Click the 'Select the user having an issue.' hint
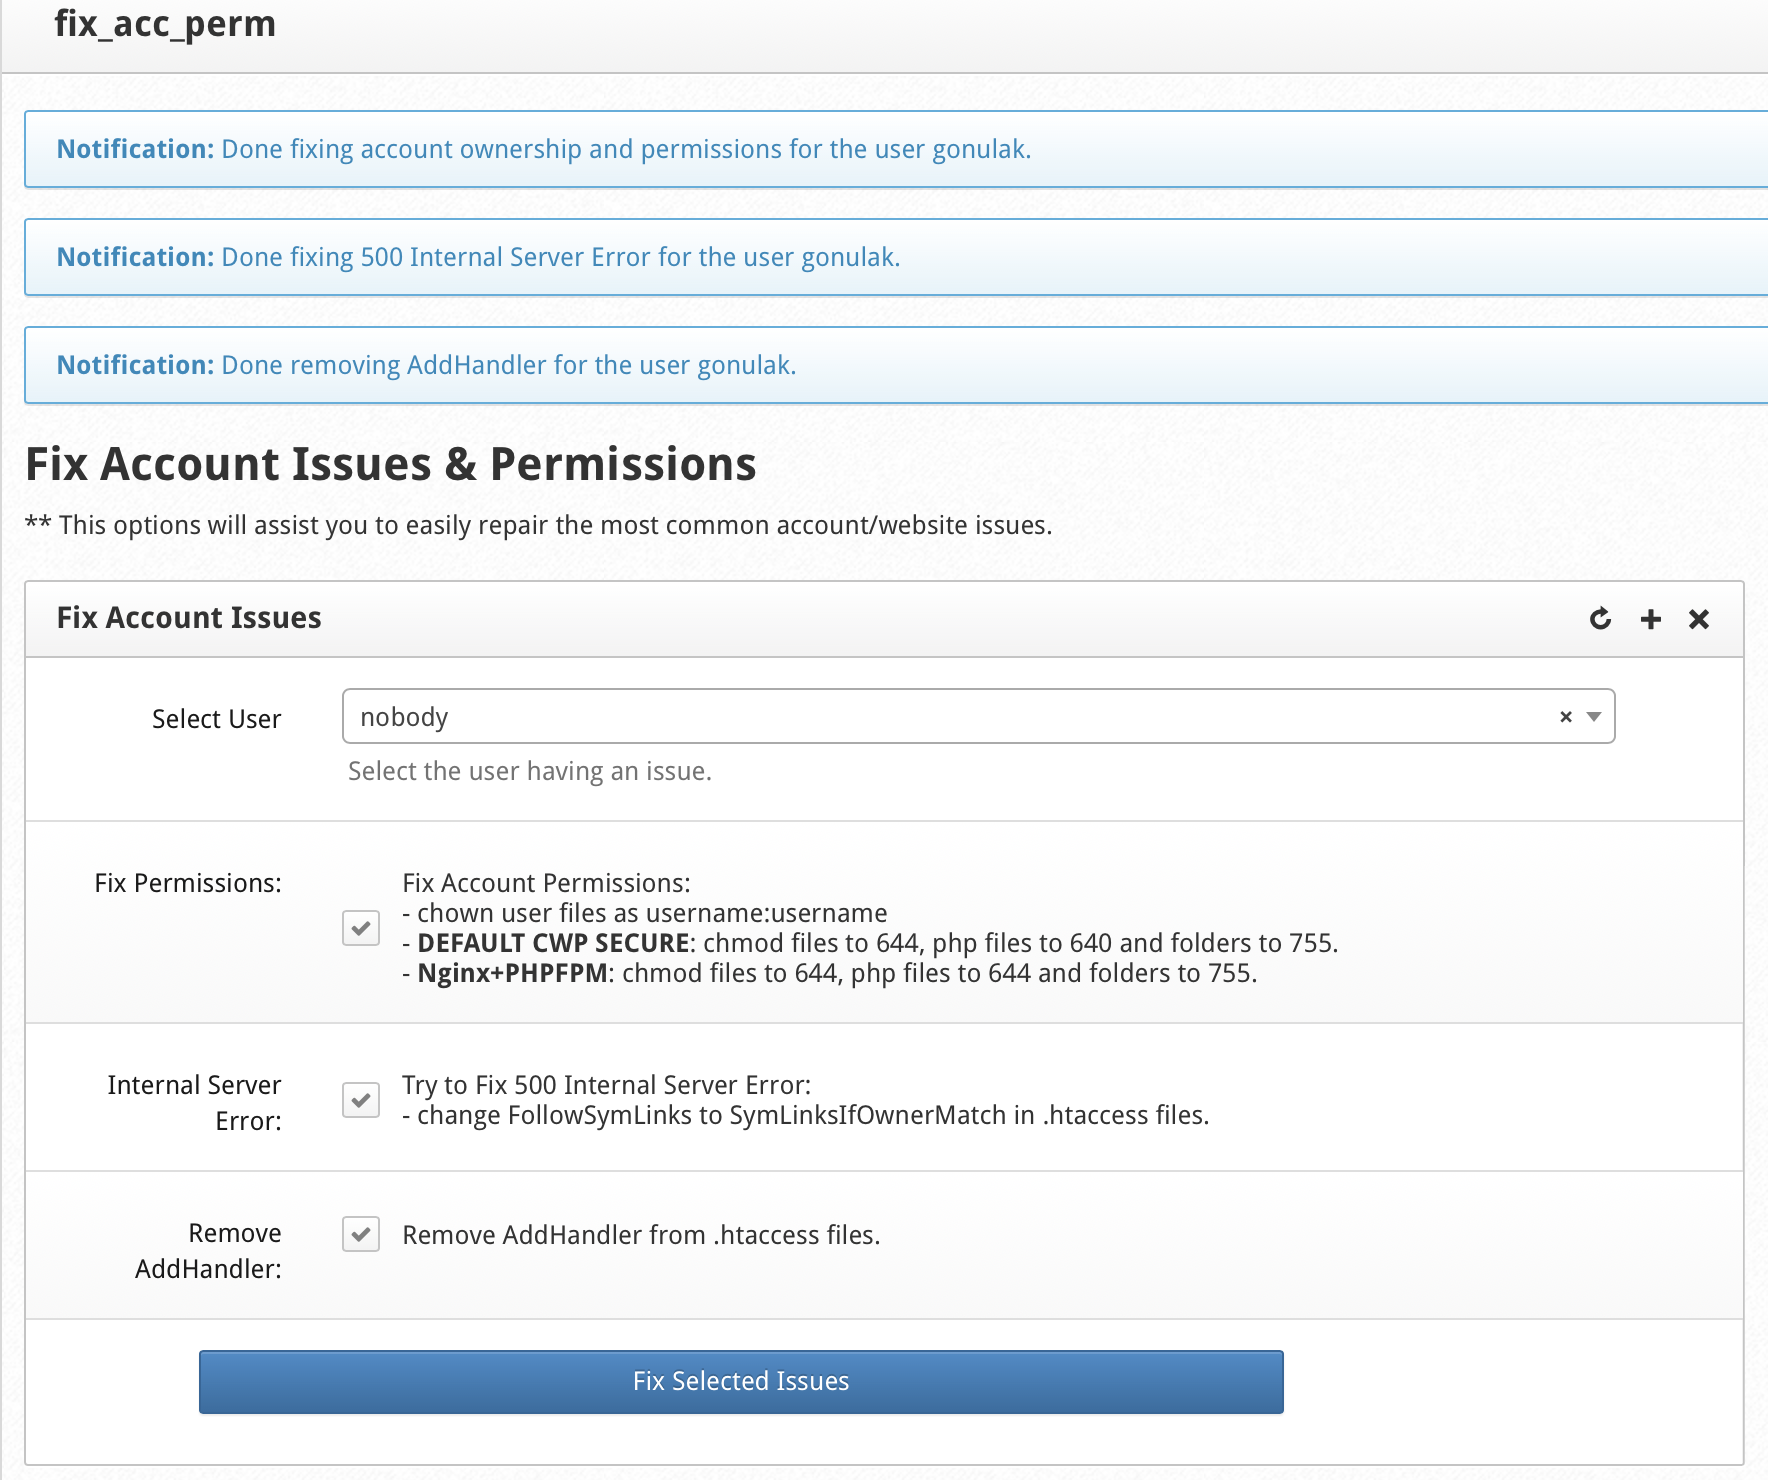The height and width of the screenshot is (1480, 1768). 530,771
